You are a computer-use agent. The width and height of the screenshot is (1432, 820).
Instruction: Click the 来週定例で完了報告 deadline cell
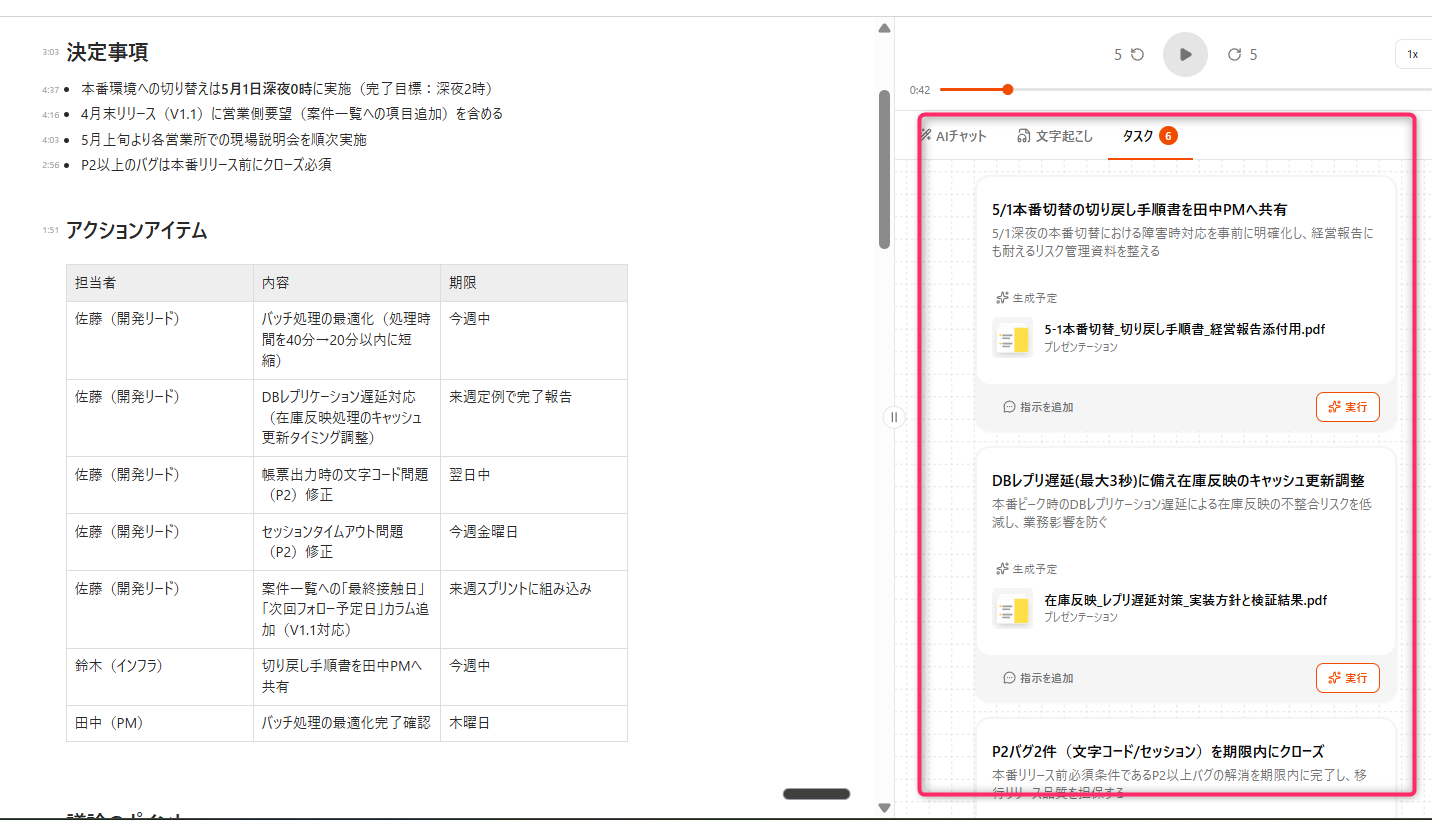click(534, 418)
